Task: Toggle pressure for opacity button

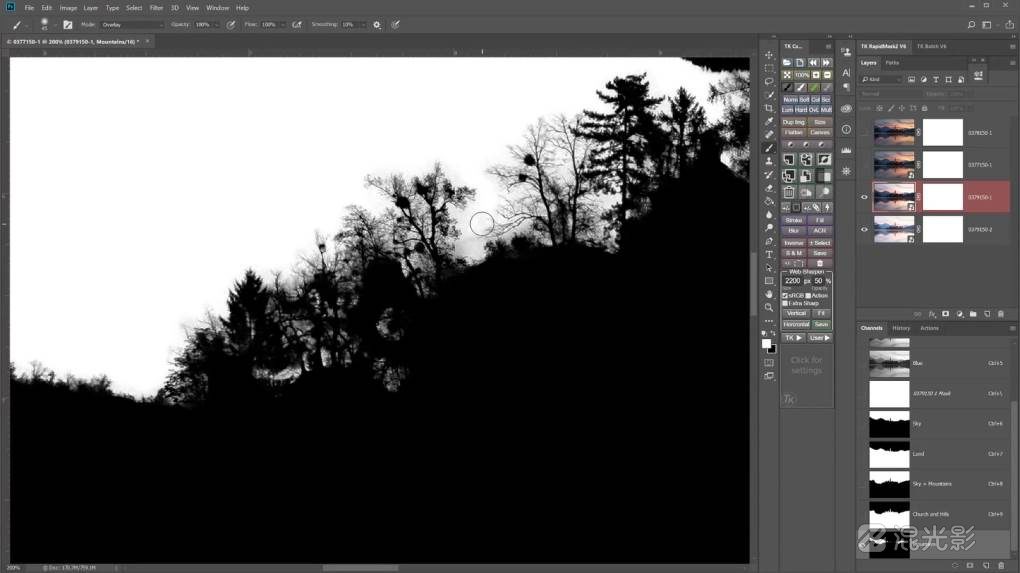Action: [231, 25]
